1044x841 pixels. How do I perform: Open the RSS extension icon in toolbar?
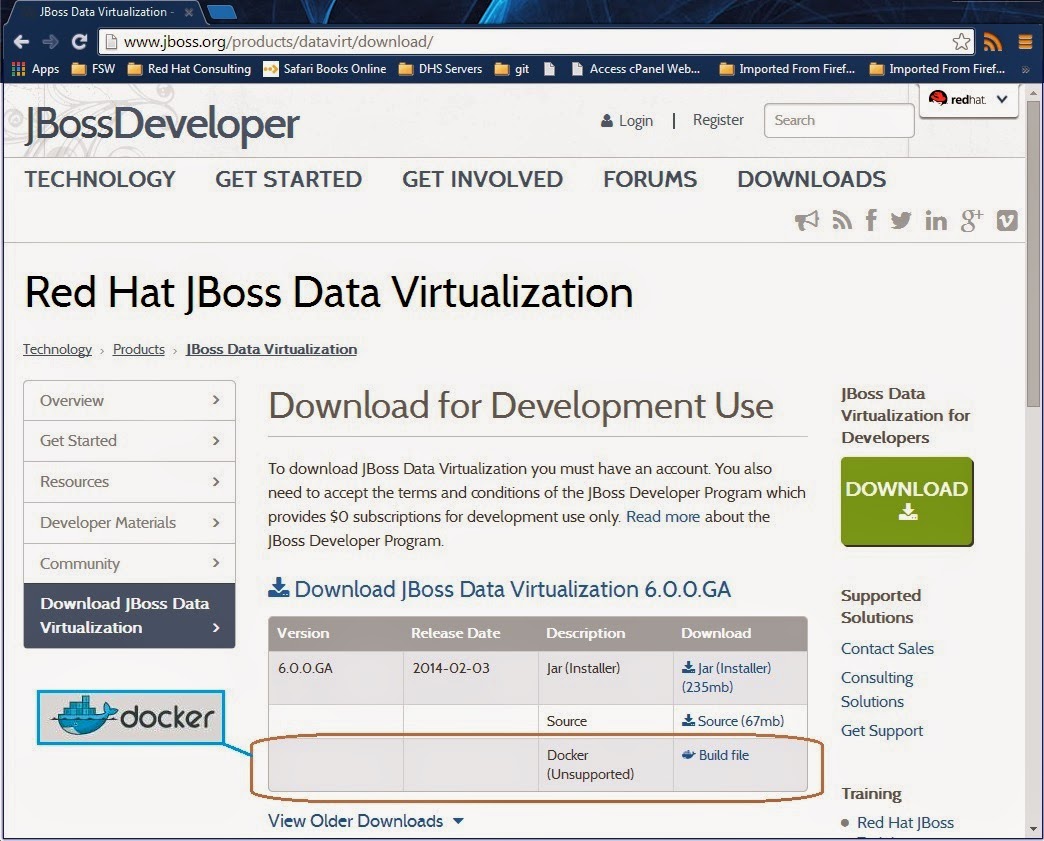tap(993, 42)
